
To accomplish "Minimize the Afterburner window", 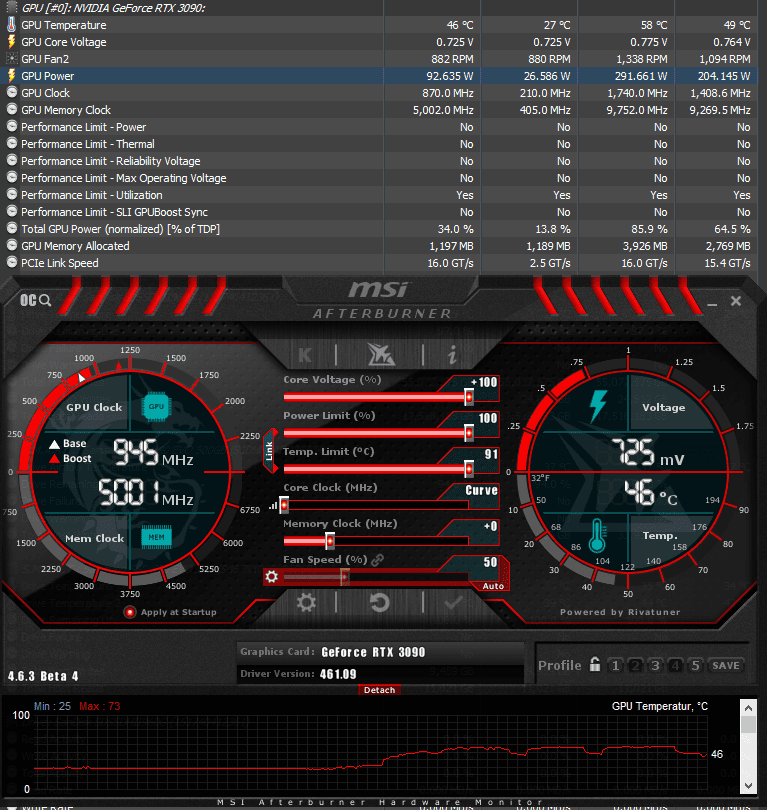I will (x=712, y=303).
